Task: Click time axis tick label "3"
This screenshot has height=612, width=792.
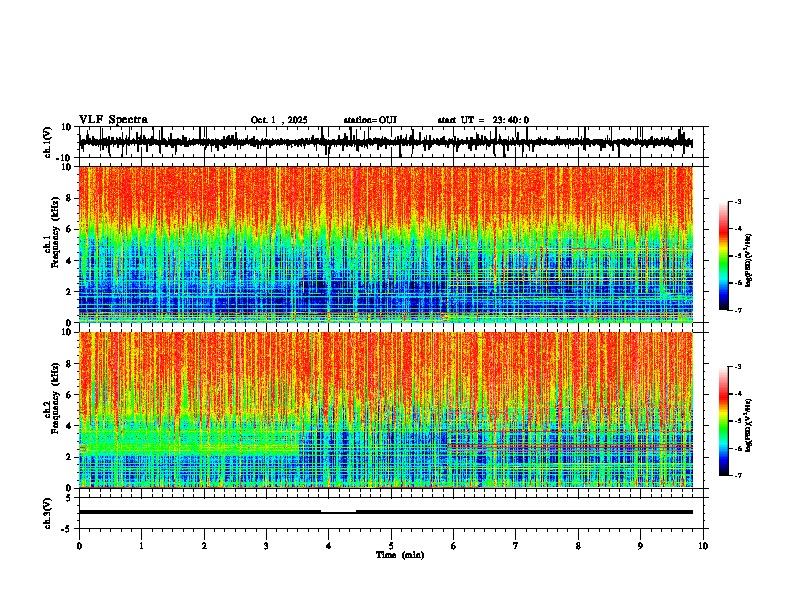Action: [x=266, y=546]
